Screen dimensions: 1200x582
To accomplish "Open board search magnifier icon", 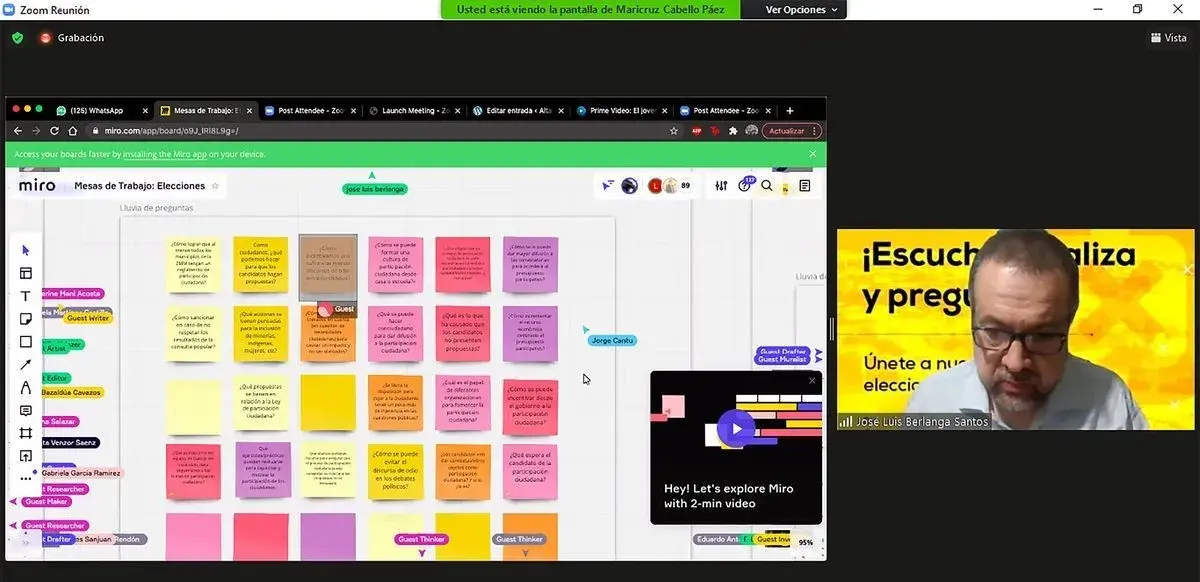I will point(767,186).
